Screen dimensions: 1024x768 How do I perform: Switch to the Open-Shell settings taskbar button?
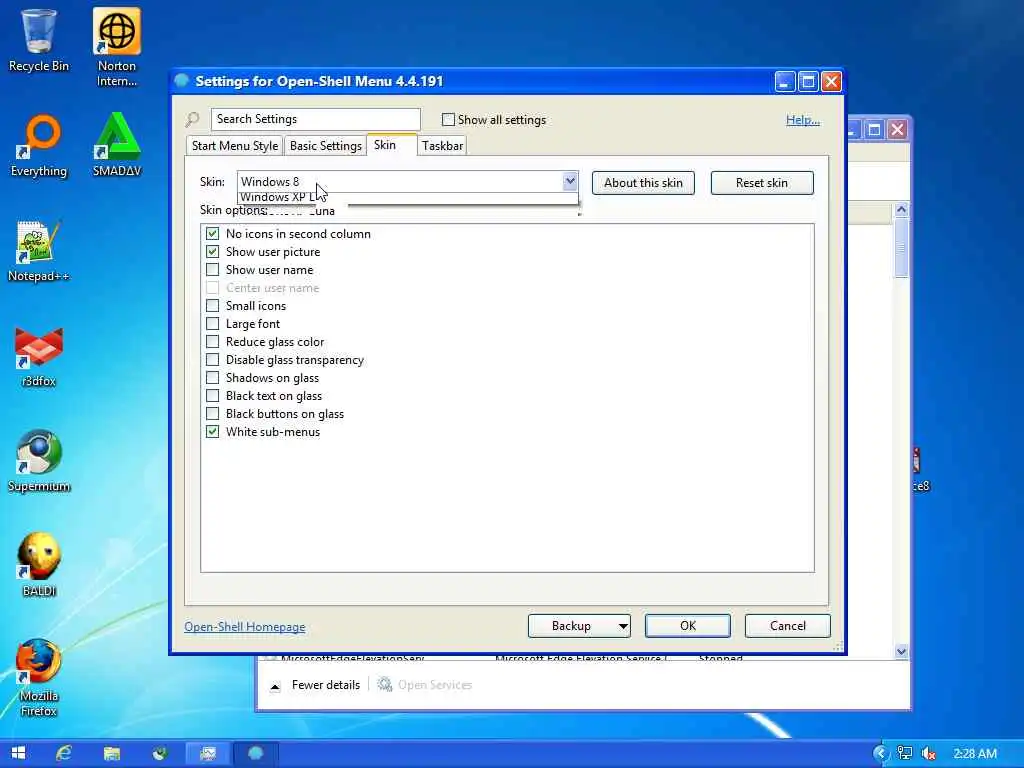click(255, 753)
